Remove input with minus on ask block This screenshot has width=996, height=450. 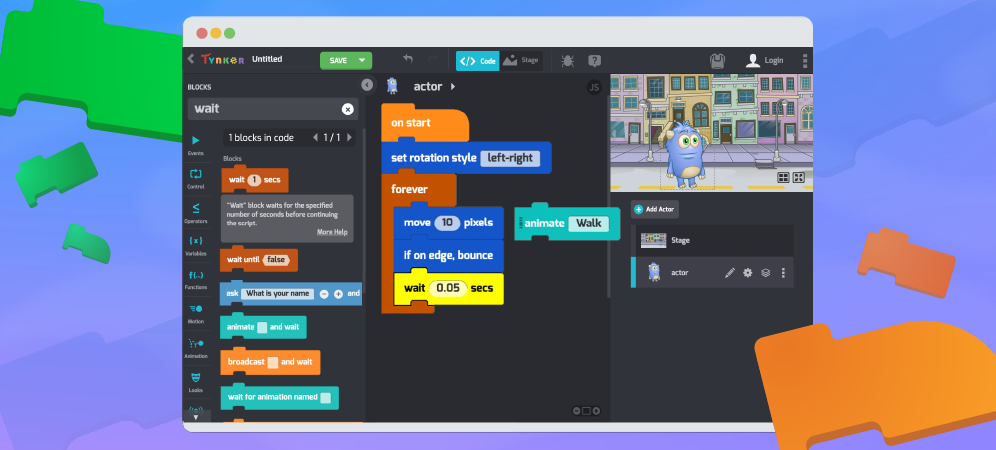(324, 294)
